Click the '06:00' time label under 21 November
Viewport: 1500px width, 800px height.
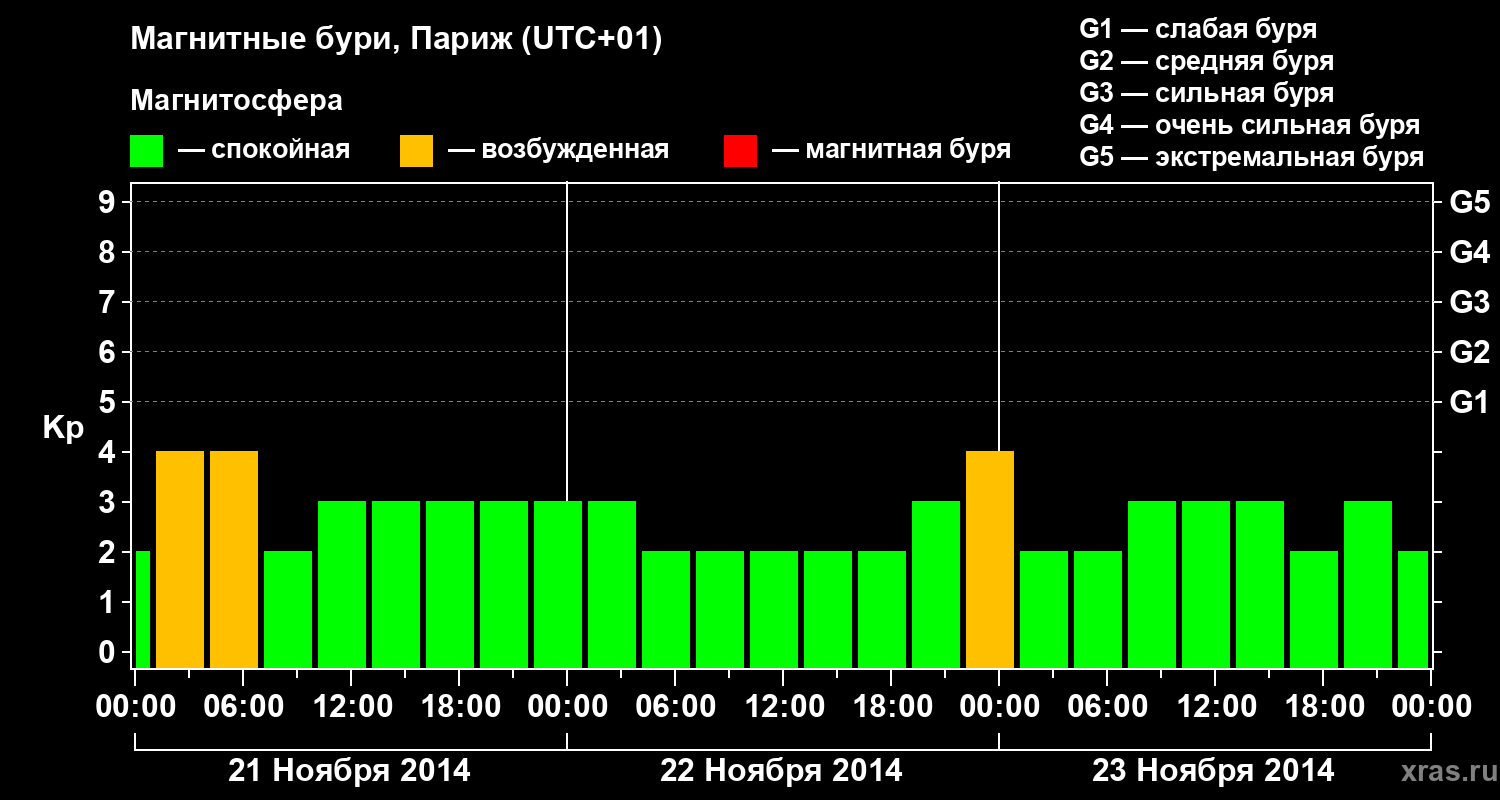pos(243,707)
